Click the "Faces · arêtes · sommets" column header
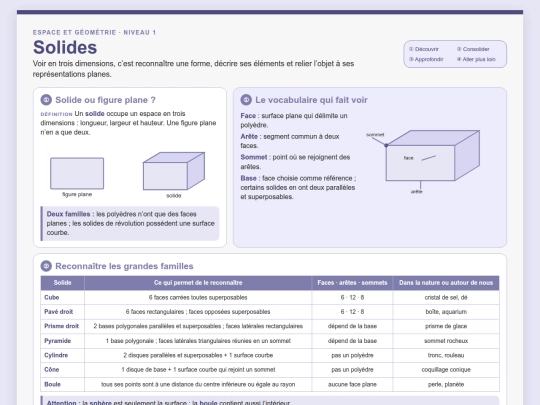The image size is (540, 405). click(x=352, y=283)
